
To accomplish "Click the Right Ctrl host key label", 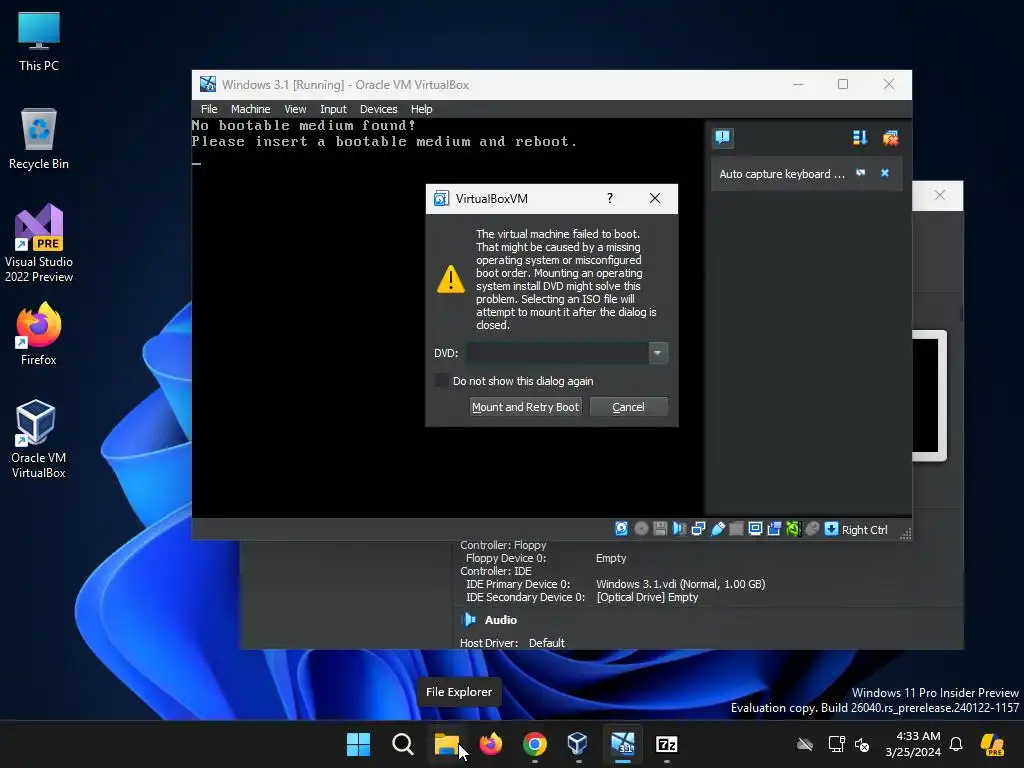I will pos(864,530).
